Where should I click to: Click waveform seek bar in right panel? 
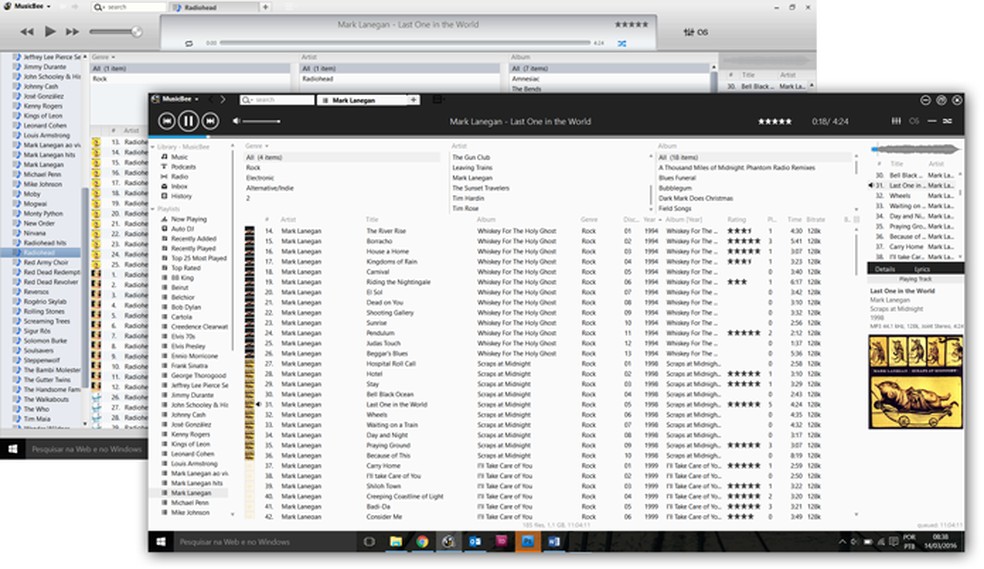[916, 149]
